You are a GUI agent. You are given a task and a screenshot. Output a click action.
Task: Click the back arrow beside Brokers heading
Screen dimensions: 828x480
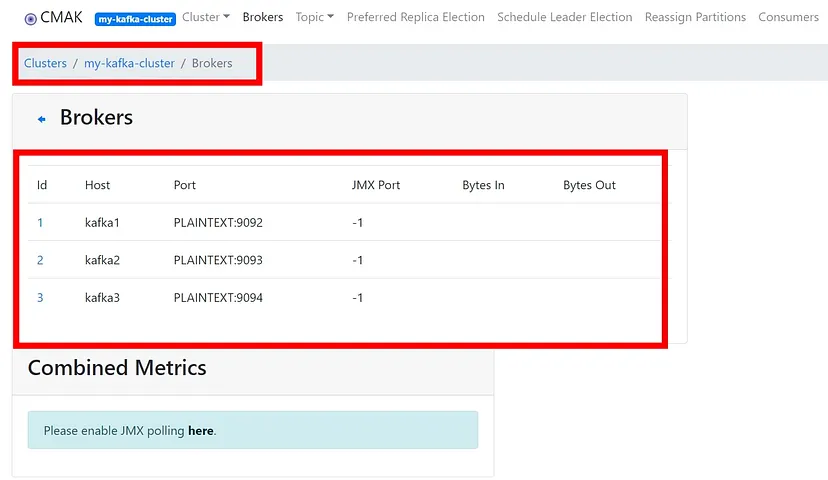[x=42, y=119]
